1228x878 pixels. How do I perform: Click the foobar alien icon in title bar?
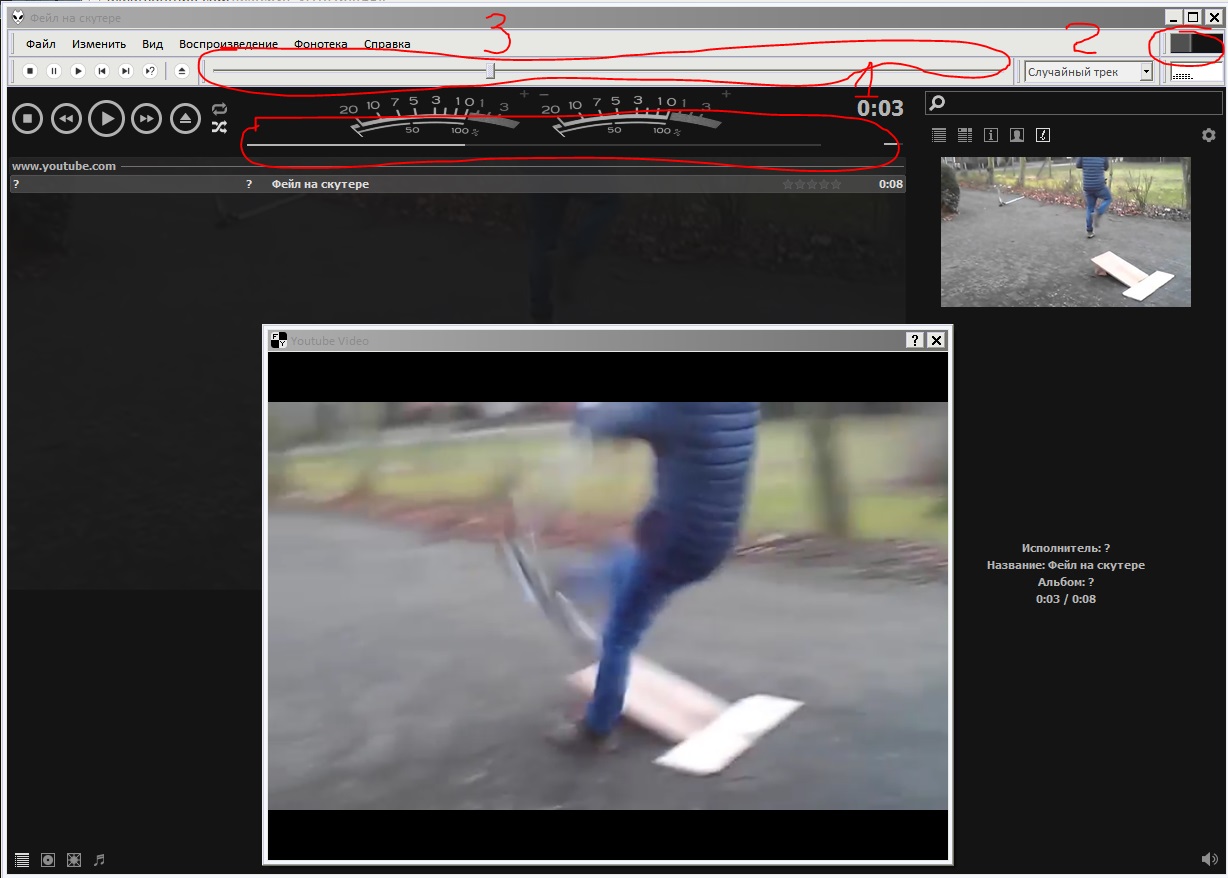17,17
